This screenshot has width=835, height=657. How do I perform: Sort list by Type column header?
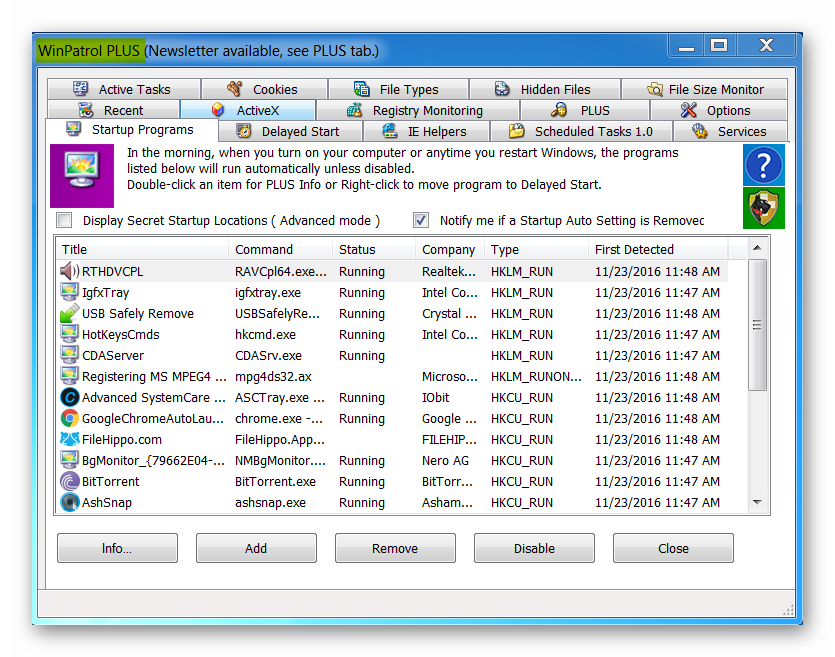click(x=536, y=249)
